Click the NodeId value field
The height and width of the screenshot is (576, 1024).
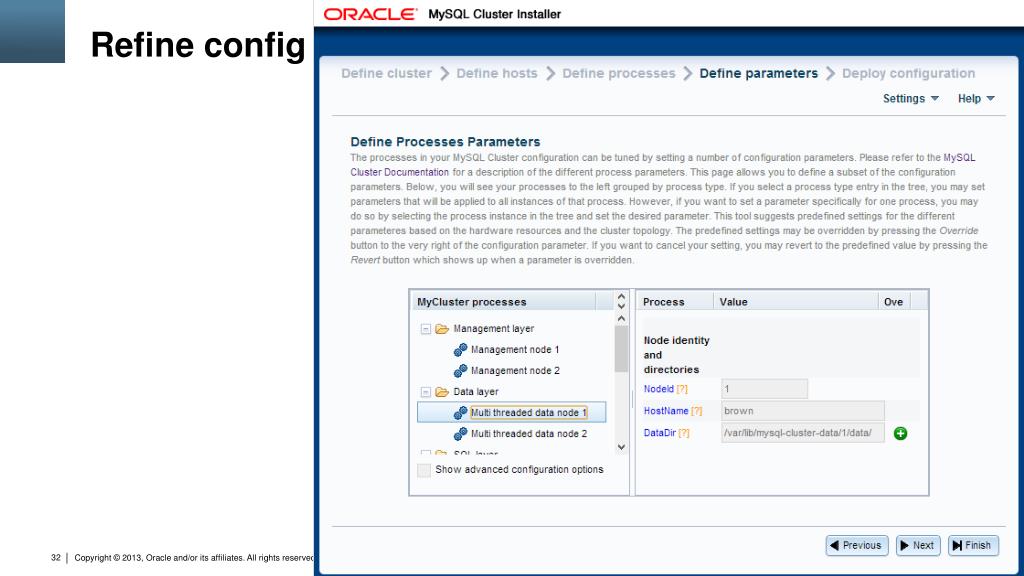point(764,389)
